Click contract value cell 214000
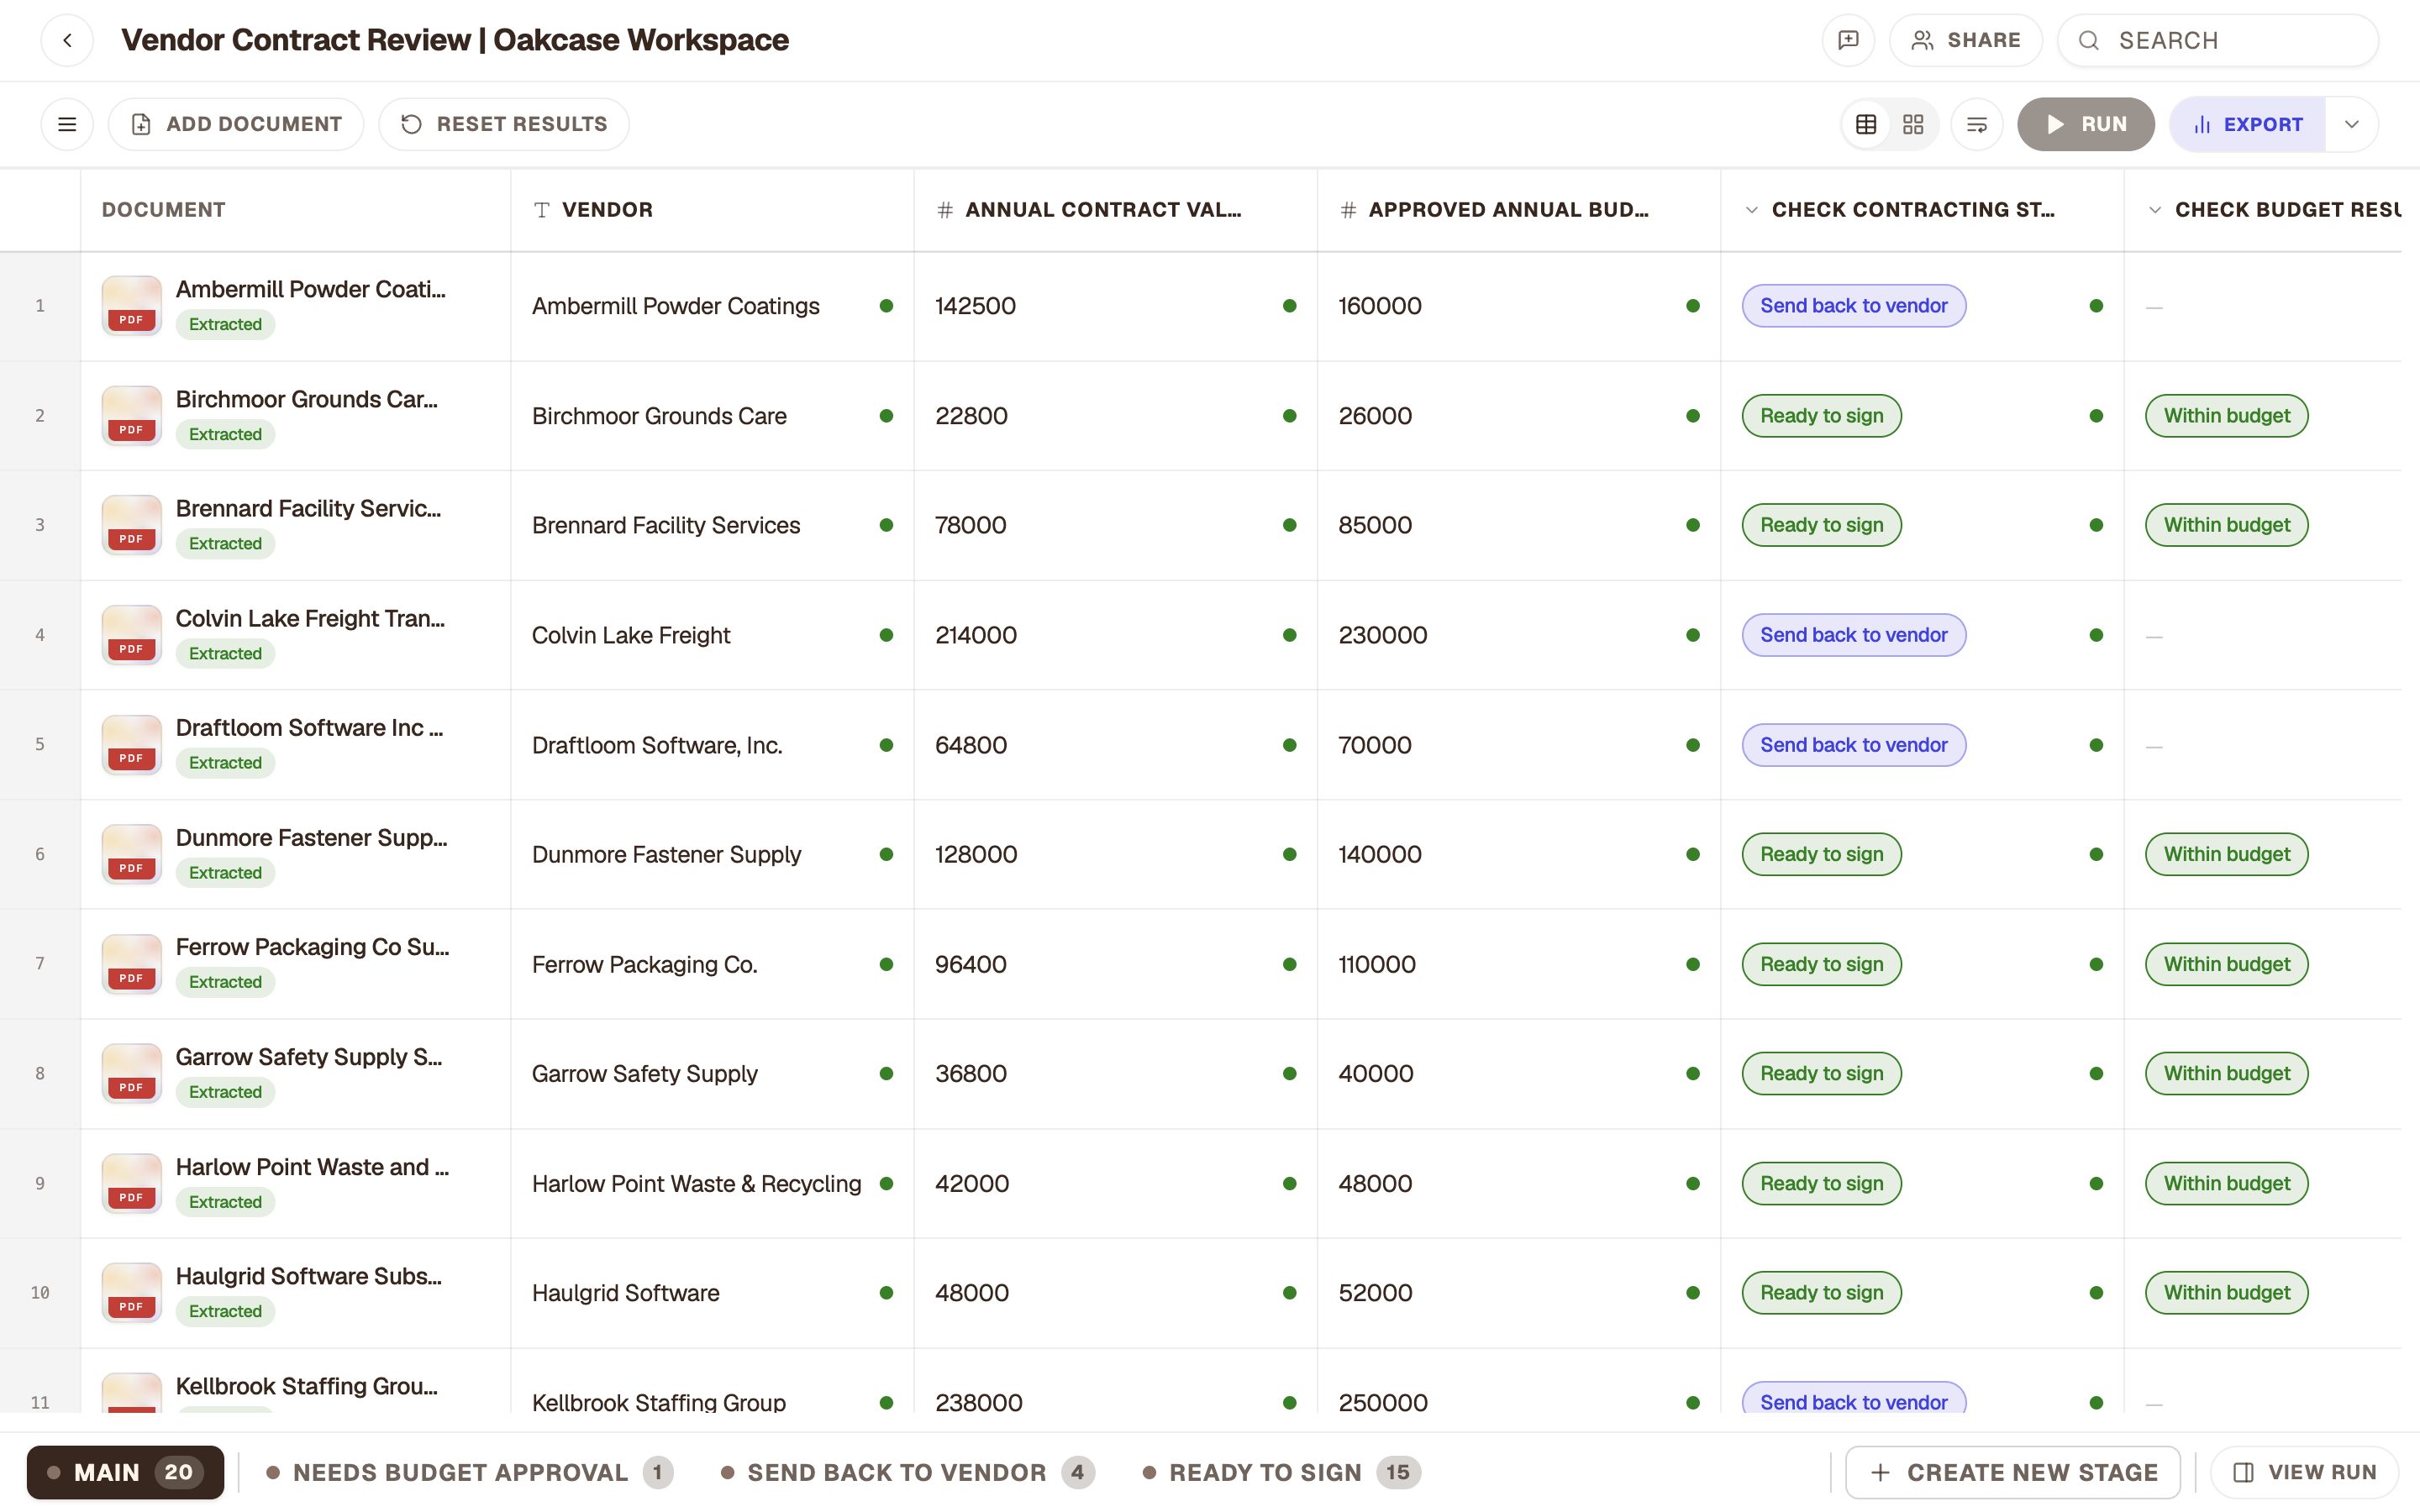Image resolution: width=2420 pixels, height=1512 pixels. tap(1115, 635)
